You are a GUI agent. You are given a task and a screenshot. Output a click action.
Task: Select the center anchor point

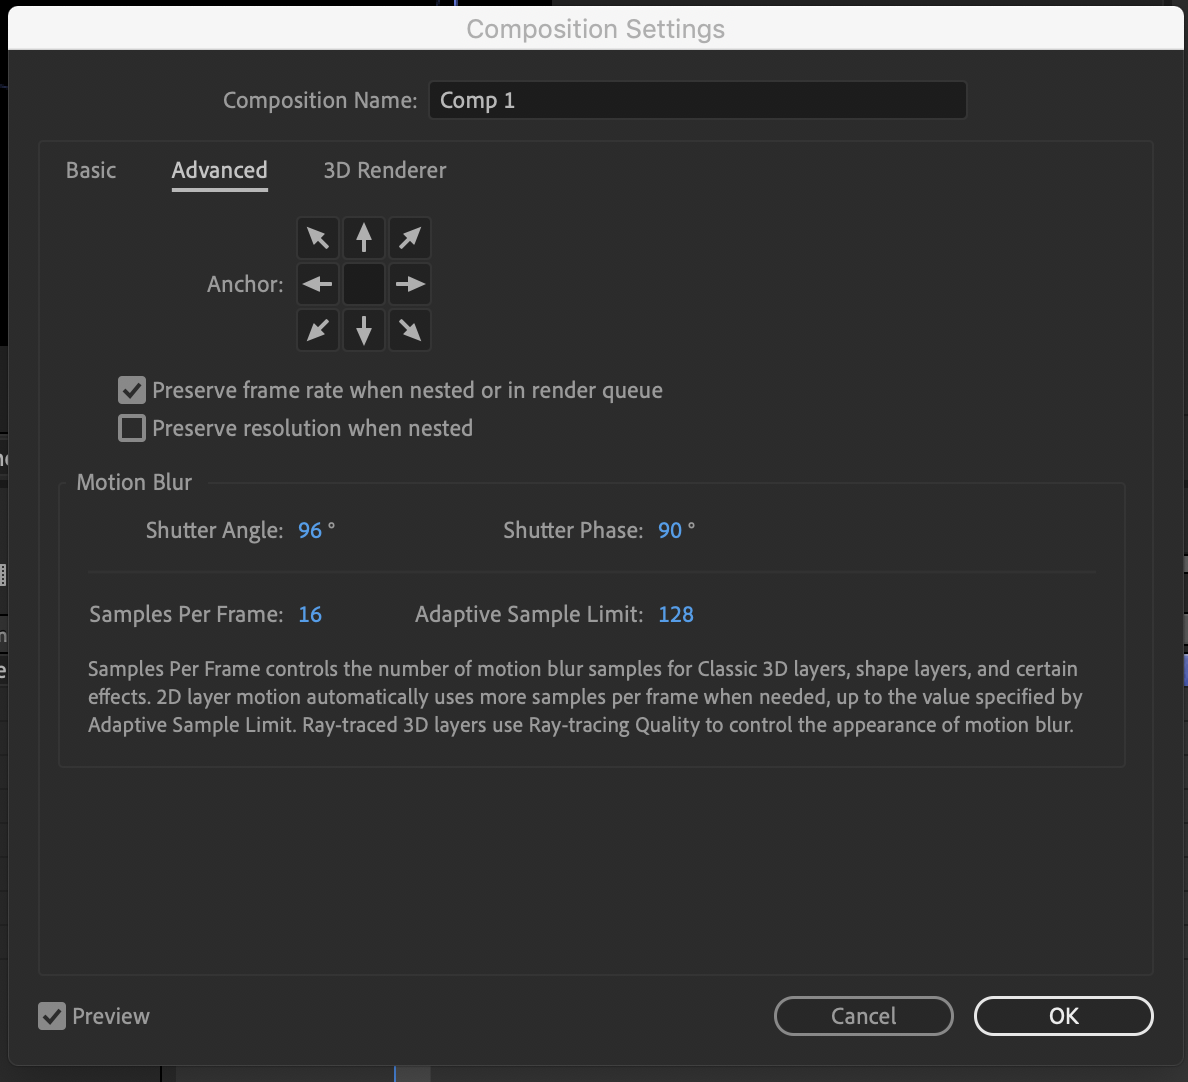click(363, 284)
